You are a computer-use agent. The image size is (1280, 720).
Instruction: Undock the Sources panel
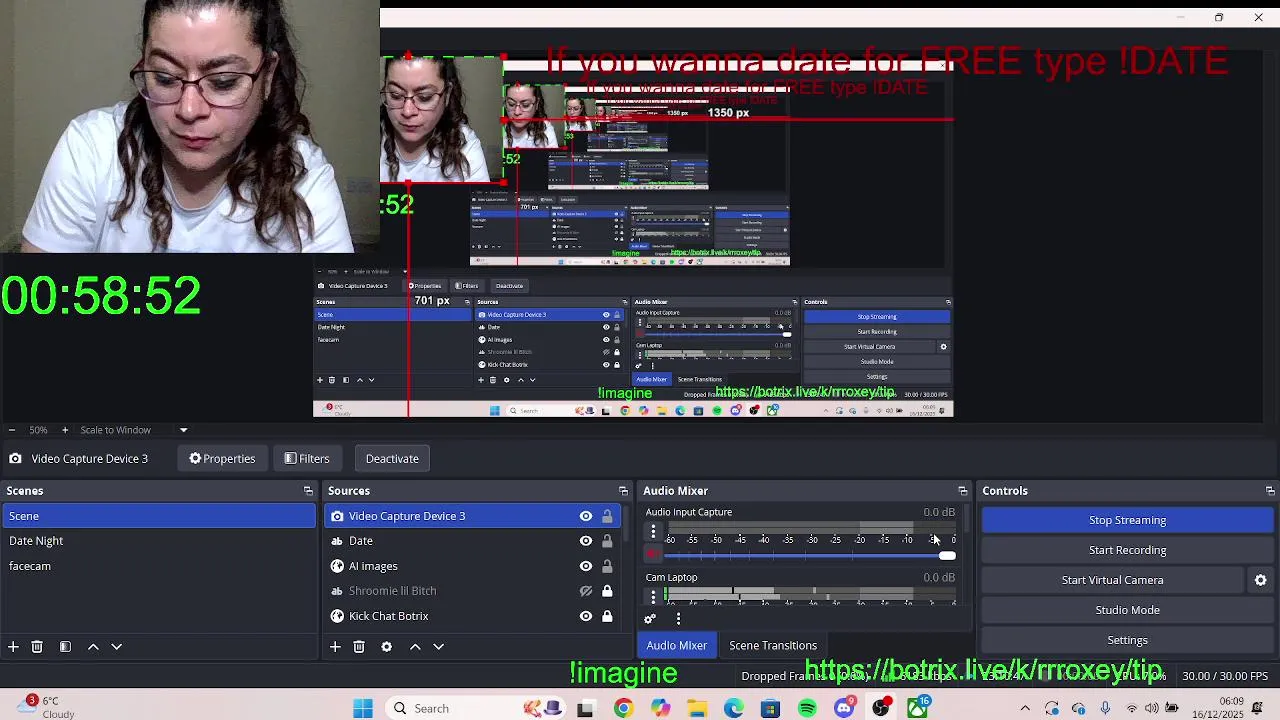(623, 491)
